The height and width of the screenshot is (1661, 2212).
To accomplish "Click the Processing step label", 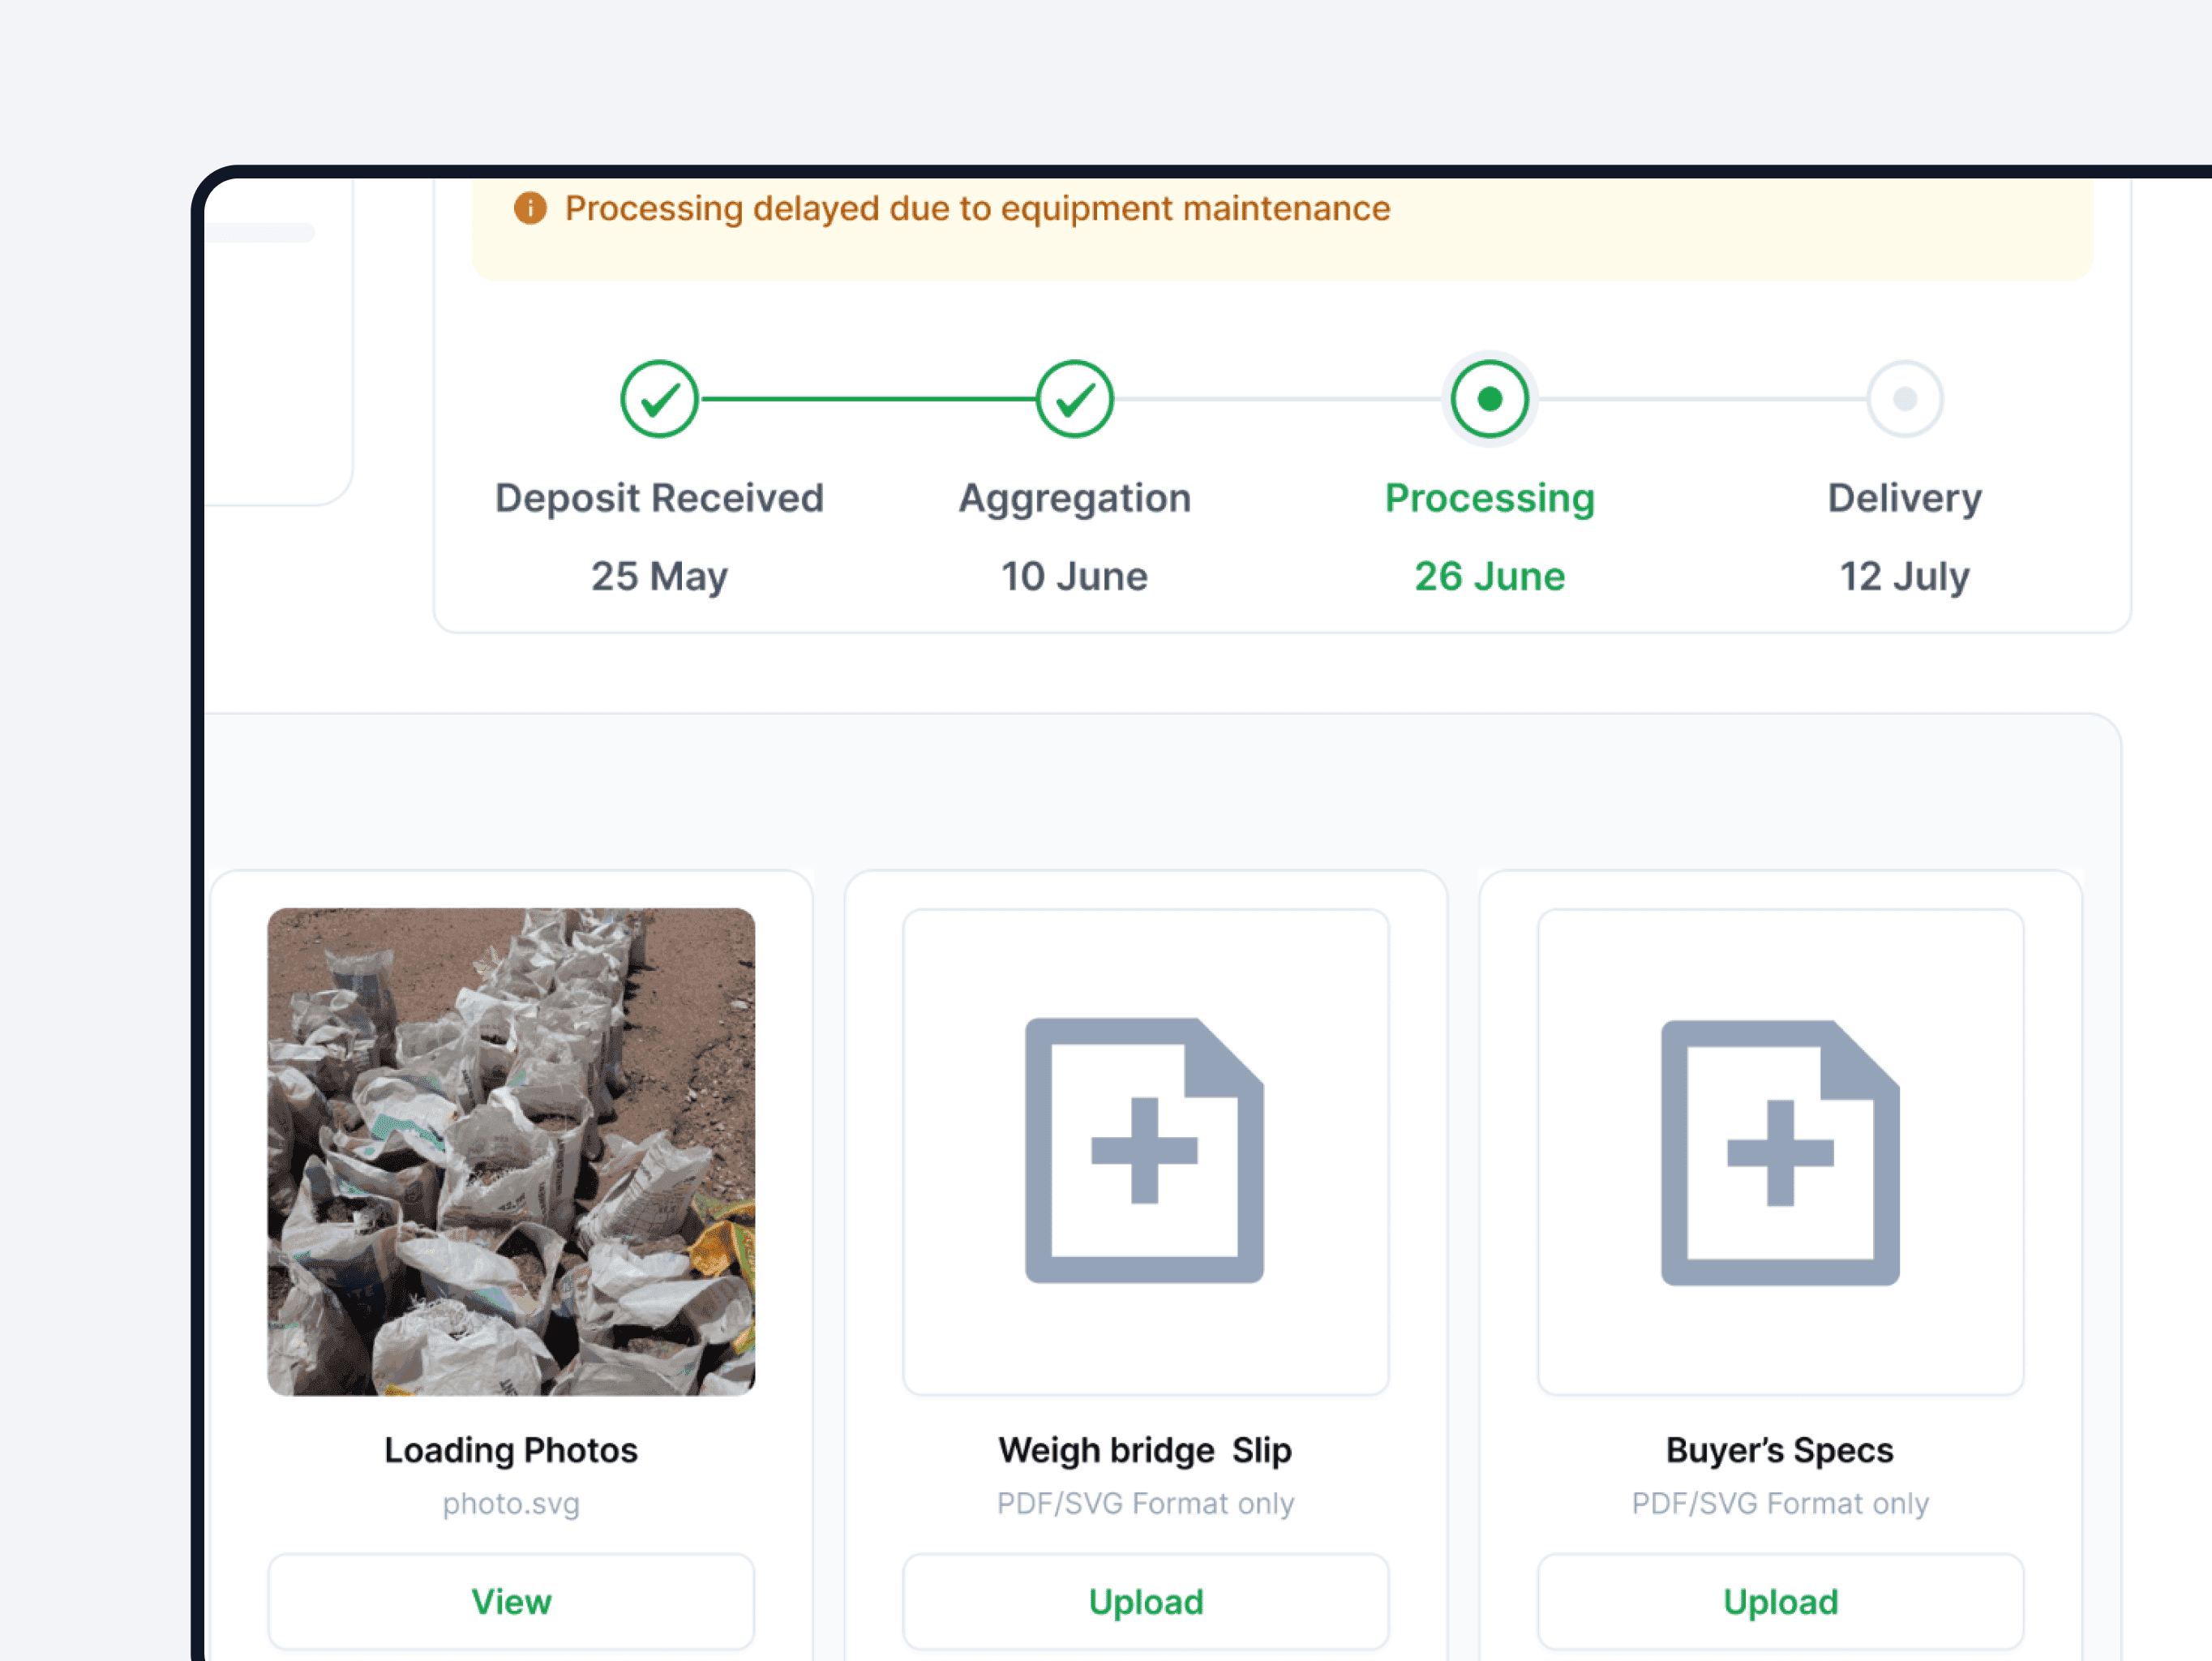I will tap(1489, 498).
